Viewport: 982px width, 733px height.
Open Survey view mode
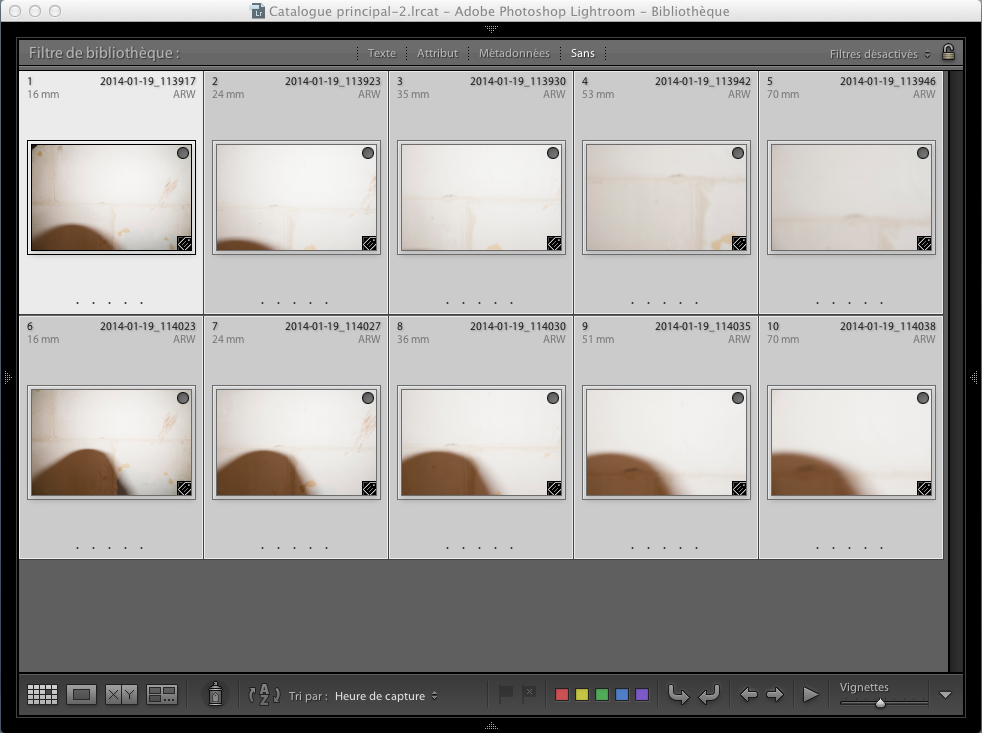pyautogui.click(x=162, y=694)
